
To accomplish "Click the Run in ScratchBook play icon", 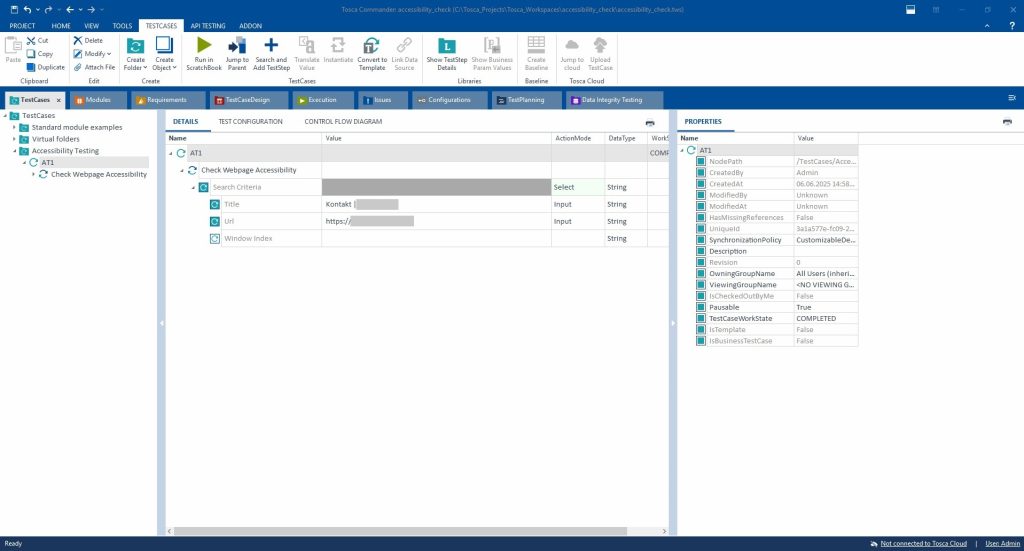I will 204,45.
